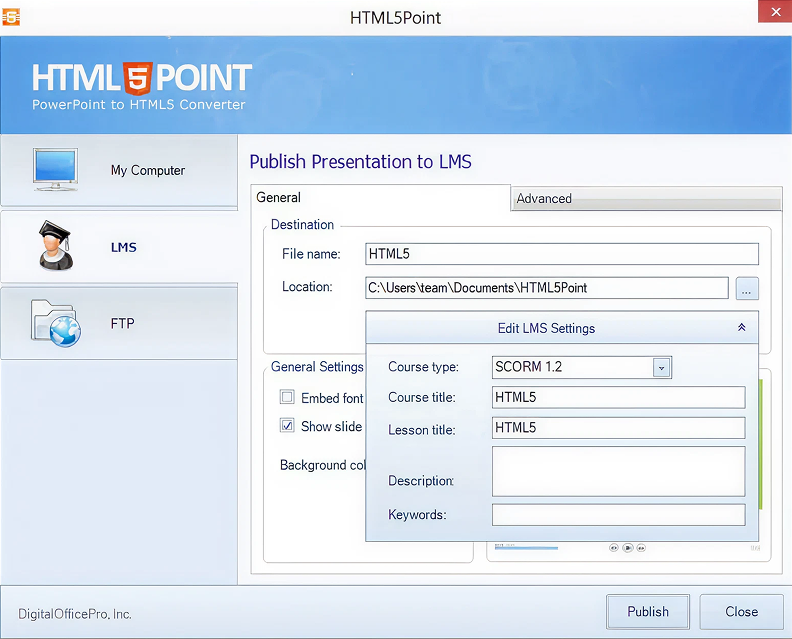Click the Course type label
The height and width of the screenshot is (639, 792).
423,367
